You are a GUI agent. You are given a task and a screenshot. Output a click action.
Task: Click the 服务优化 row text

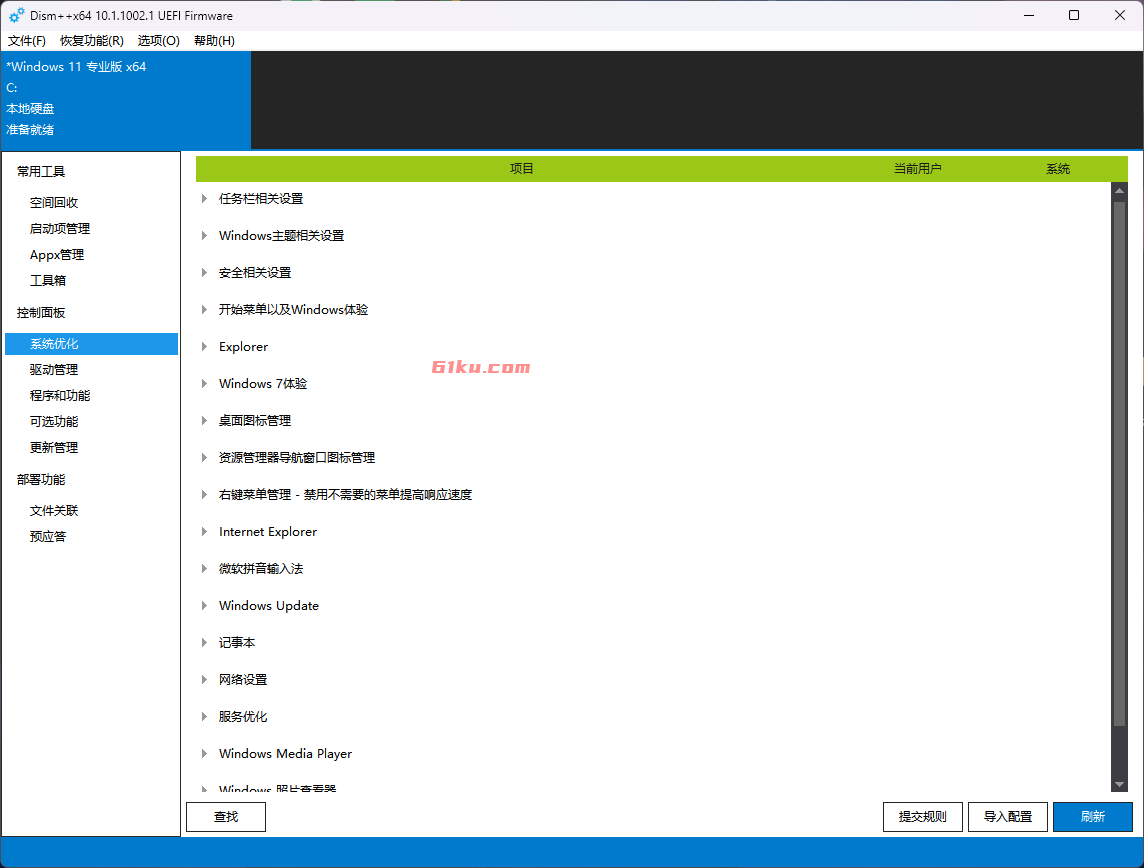point(243,717)
